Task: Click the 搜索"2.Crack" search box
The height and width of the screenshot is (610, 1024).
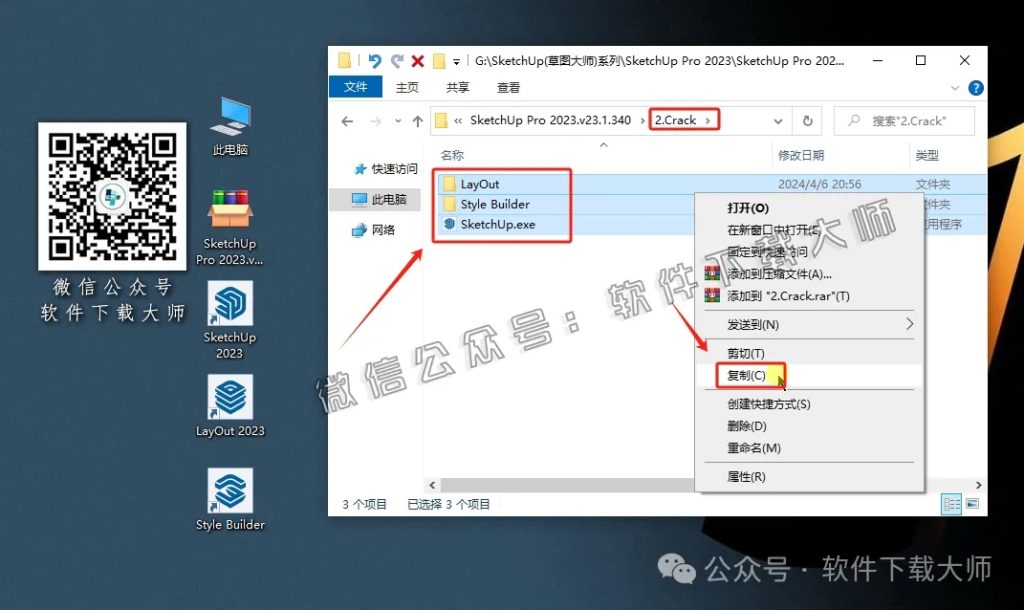Action: (904, 120)
